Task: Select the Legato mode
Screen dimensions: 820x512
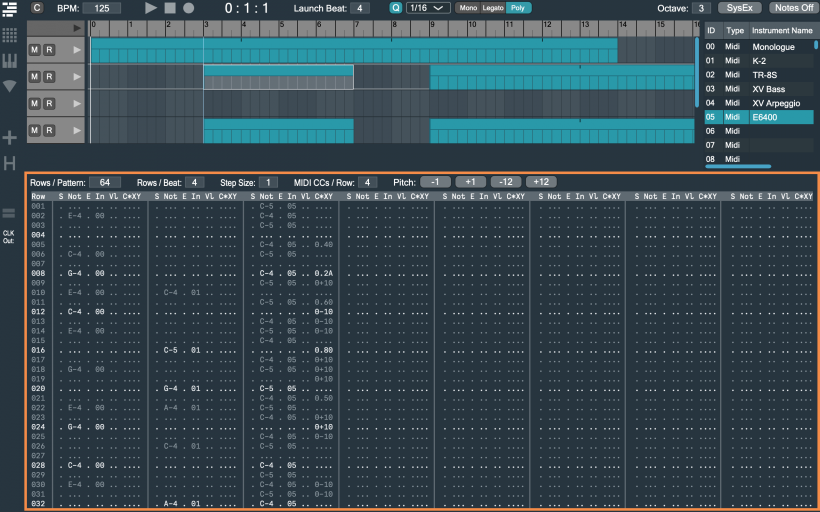Action: point(493,8)
